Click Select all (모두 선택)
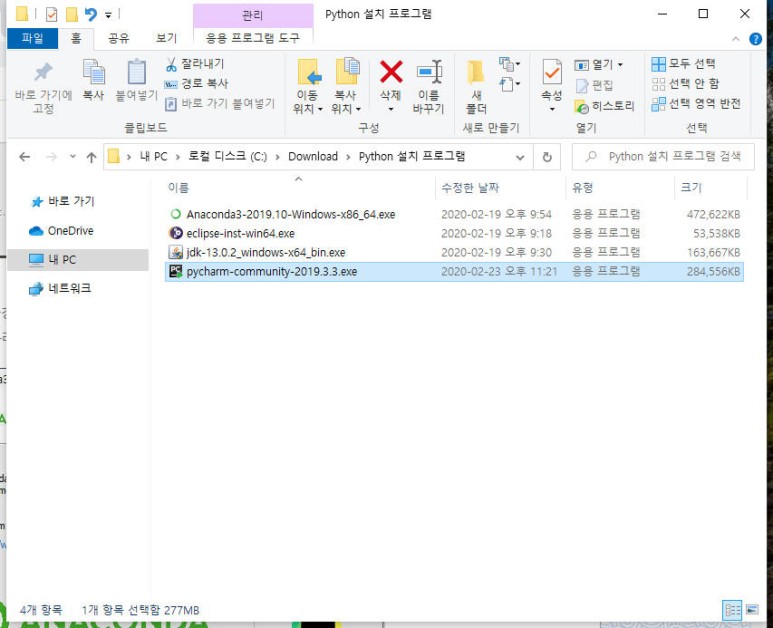773x628 pixels. (683, 64)
